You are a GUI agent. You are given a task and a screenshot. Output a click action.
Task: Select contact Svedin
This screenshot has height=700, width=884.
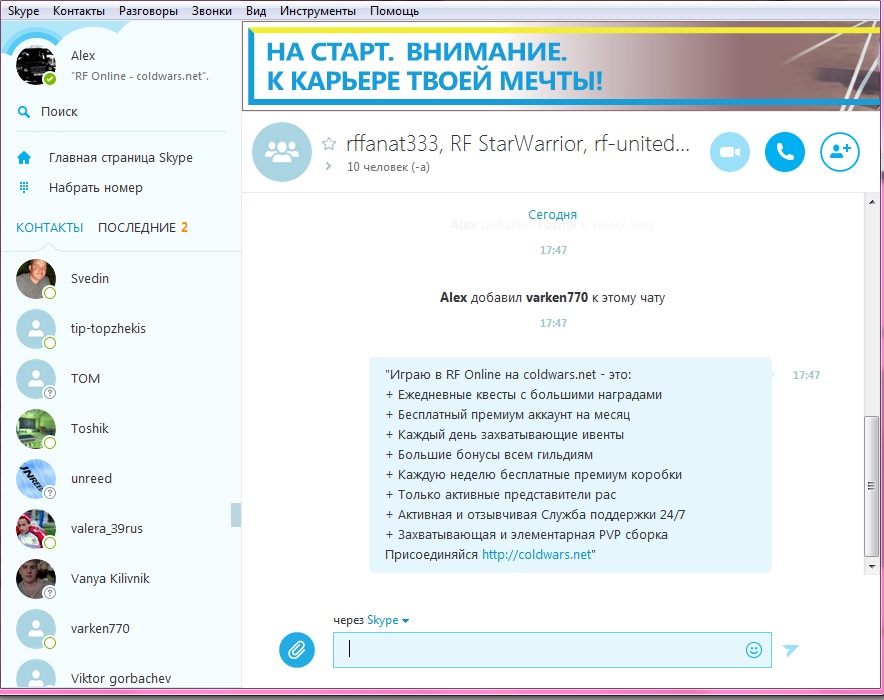tap(121, 278)
